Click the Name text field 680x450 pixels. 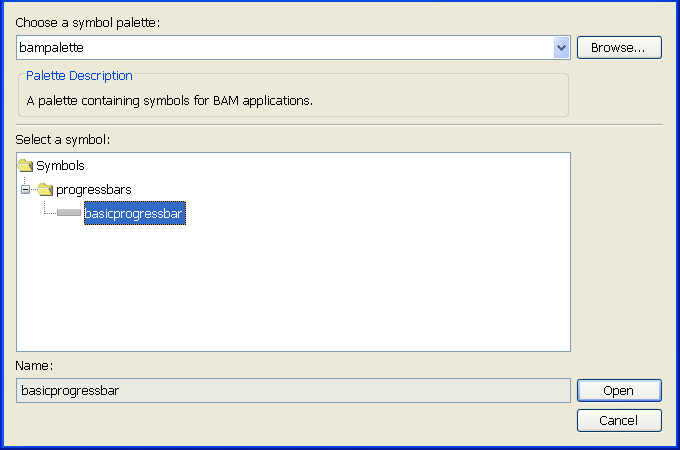pos(292,391)
